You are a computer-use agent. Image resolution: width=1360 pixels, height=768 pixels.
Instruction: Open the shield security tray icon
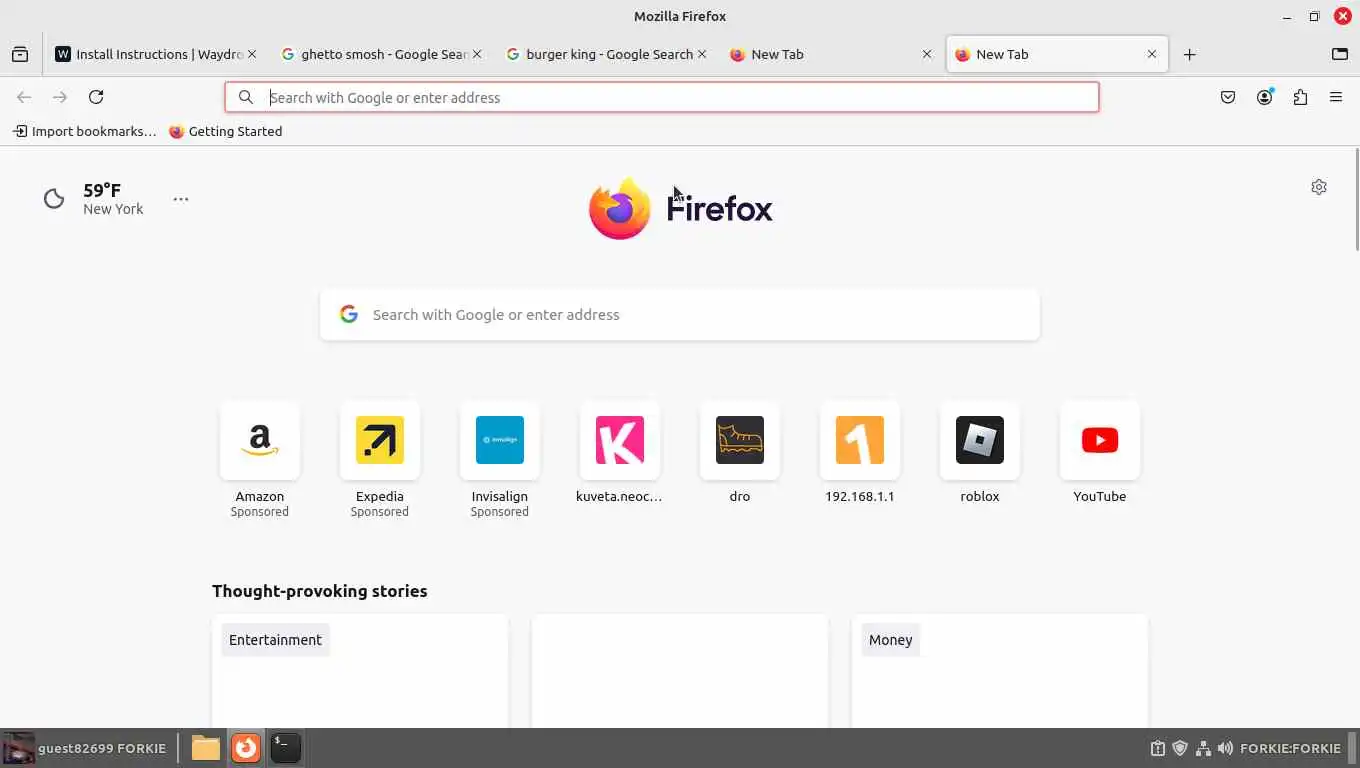click(1180, 748)
